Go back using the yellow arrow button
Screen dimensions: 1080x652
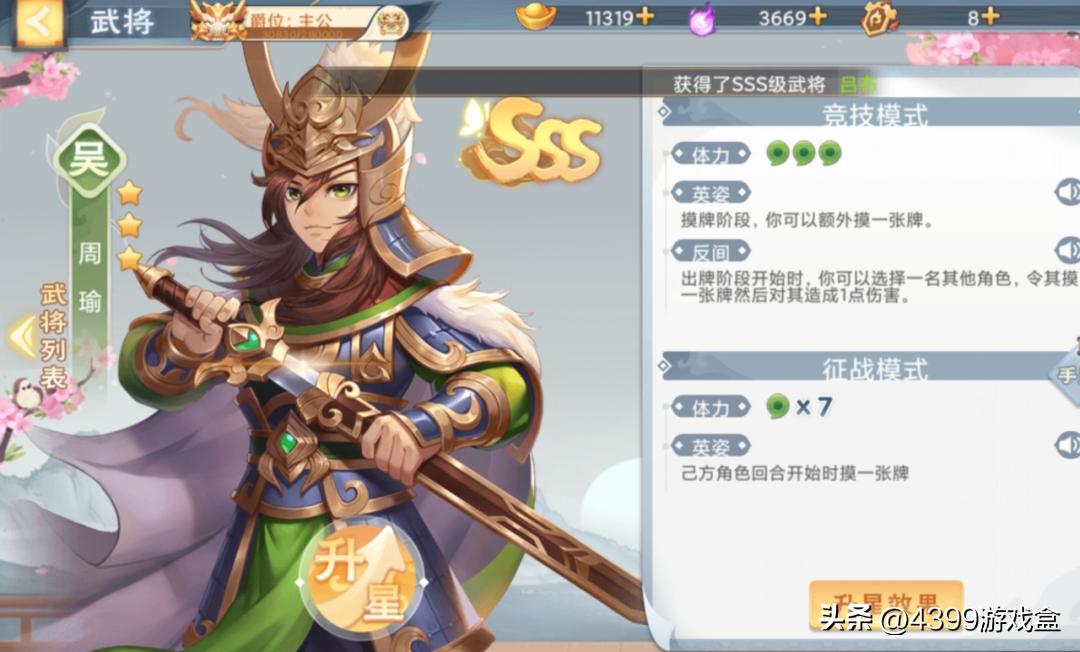[x=39, y=23]
